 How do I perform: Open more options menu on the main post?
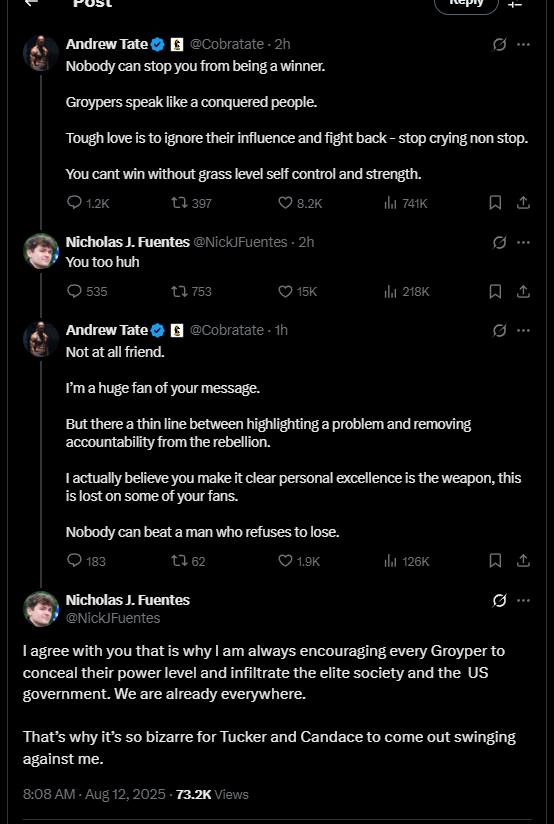[524, 600]
